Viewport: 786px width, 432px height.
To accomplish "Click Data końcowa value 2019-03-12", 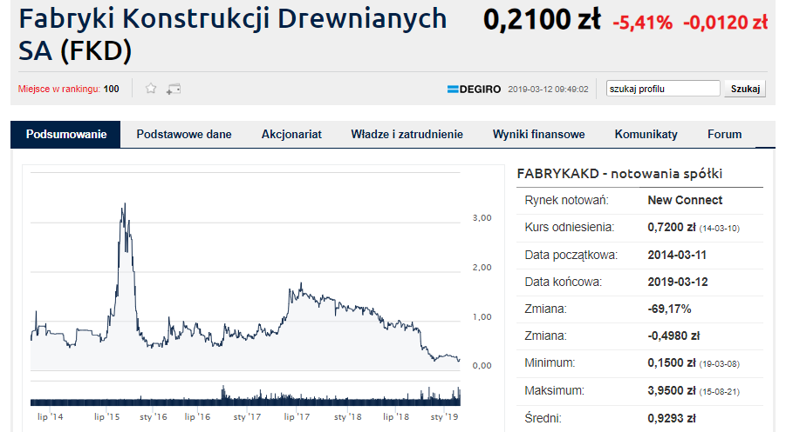I will (x=678, y=282).
